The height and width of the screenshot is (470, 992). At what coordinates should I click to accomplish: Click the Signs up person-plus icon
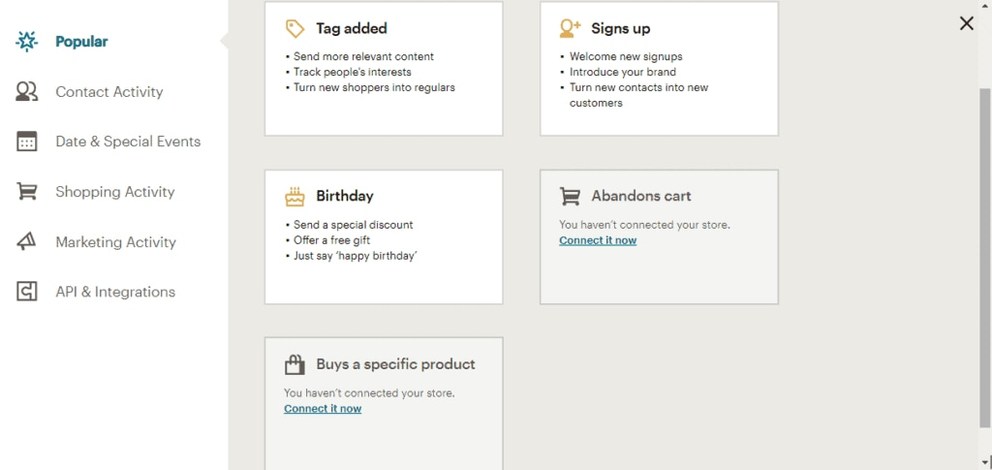[x=570, y=28]
